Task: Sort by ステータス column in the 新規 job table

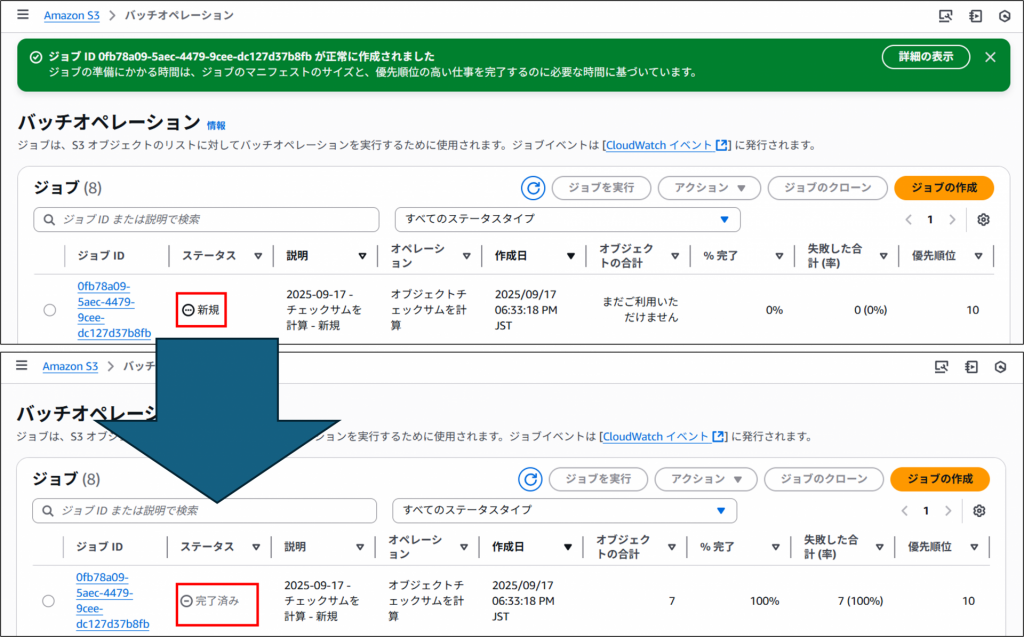Action: pyautogui.click(x=258, y=256)
